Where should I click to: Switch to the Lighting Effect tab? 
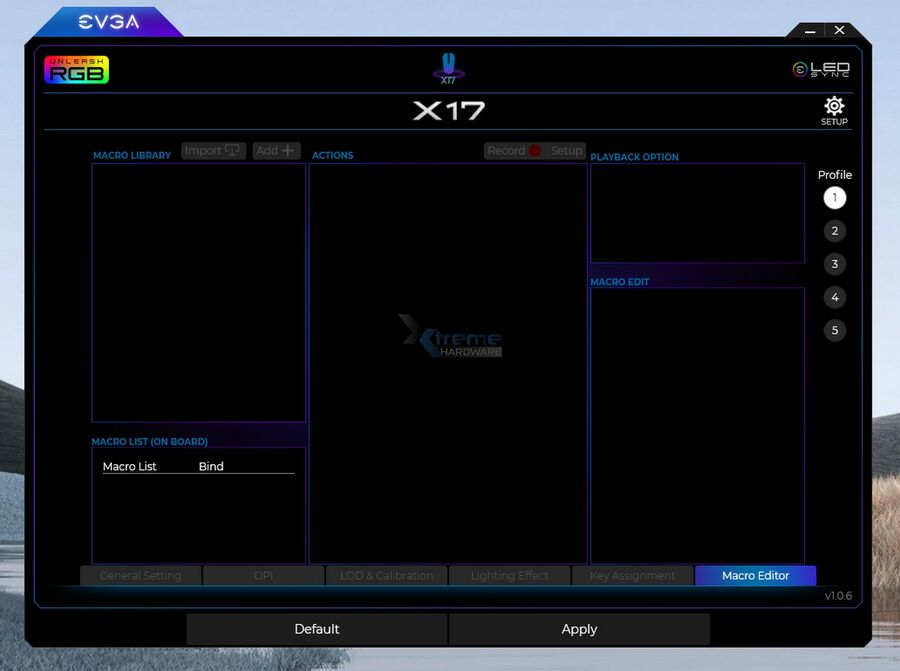tap(510, 575)
